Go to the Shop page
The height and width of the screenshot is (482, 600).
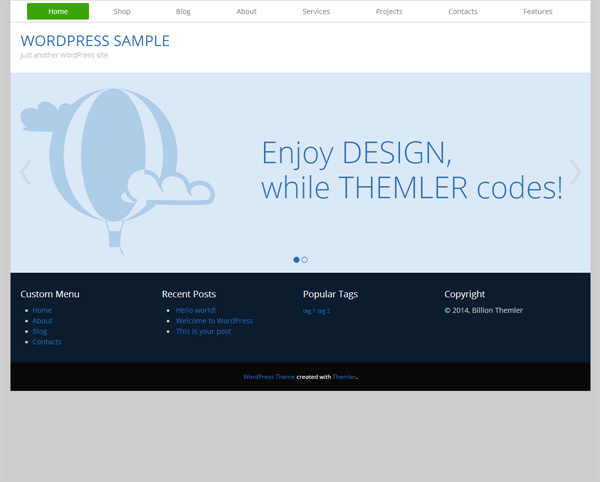[122, 12]
